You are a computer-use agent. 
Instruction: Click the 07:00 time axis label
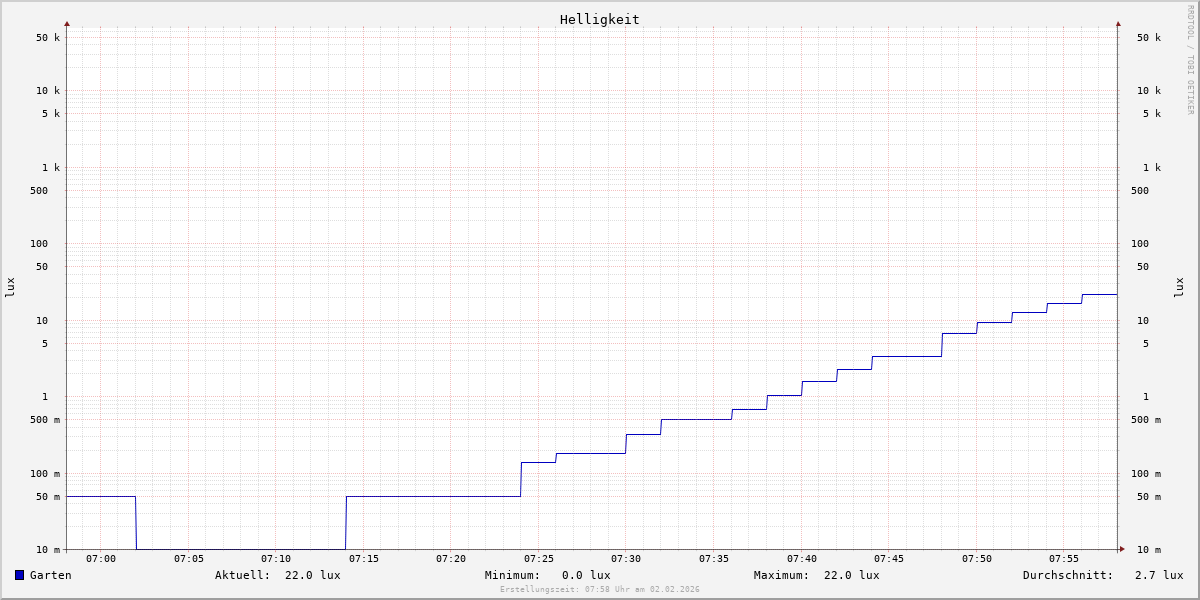pos(101,559)
